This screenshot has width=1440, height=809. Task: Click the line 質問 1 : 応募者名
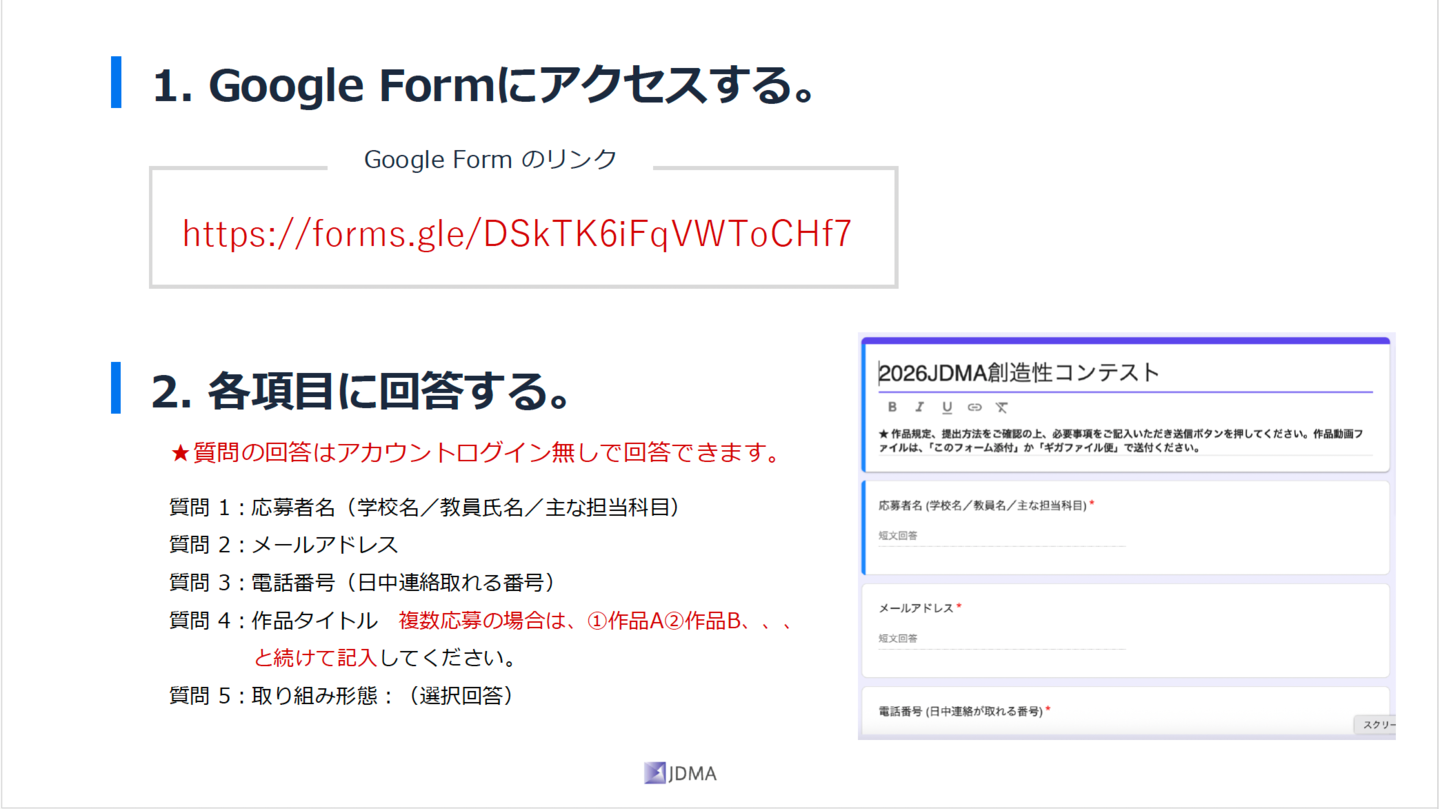point(425,508)
